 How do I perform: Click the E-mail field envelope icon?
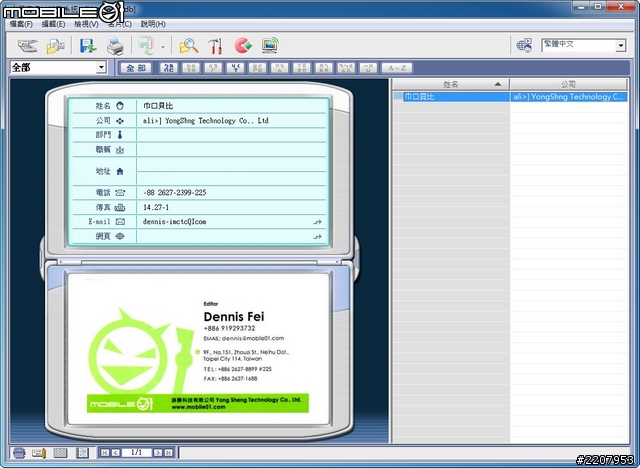(120, 222)
